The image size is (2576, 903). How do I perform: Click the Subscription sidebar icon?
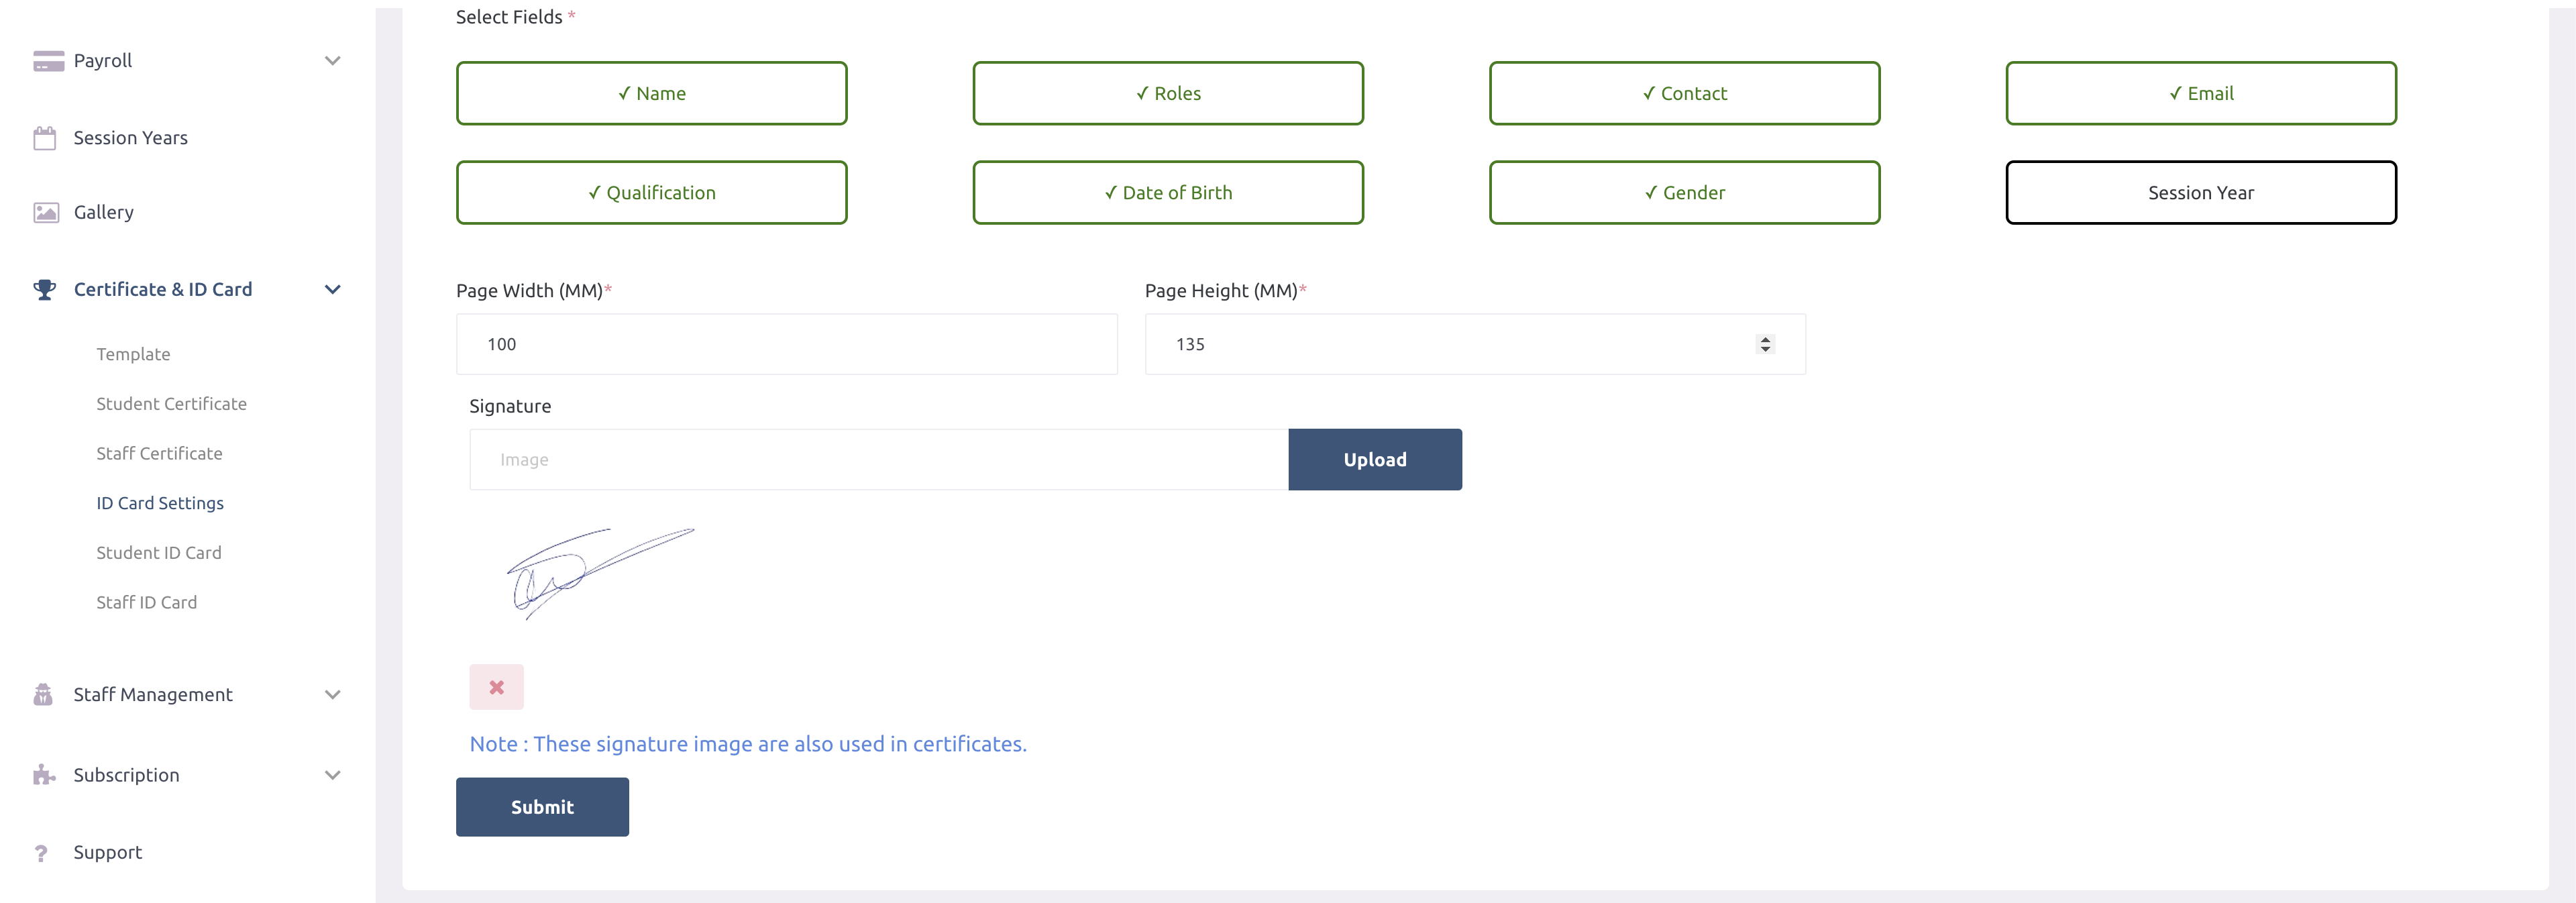click(x=44, y=775)
